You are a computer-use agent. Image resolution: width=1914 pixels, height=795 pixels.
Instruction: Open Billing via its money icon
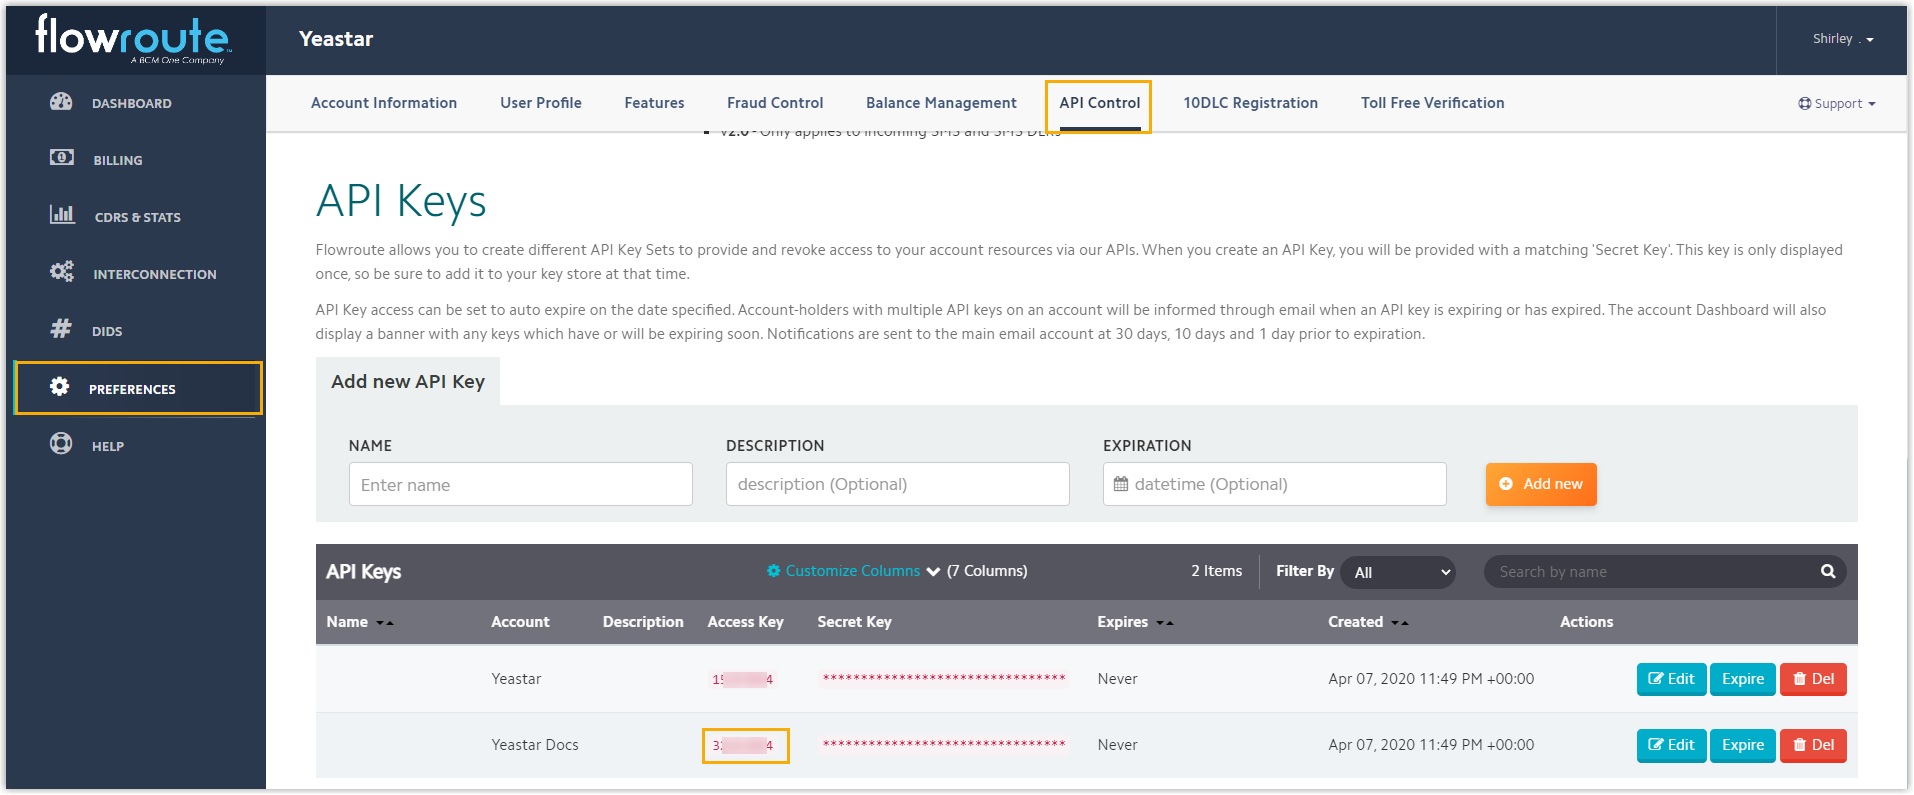click(x=61, y=158)
